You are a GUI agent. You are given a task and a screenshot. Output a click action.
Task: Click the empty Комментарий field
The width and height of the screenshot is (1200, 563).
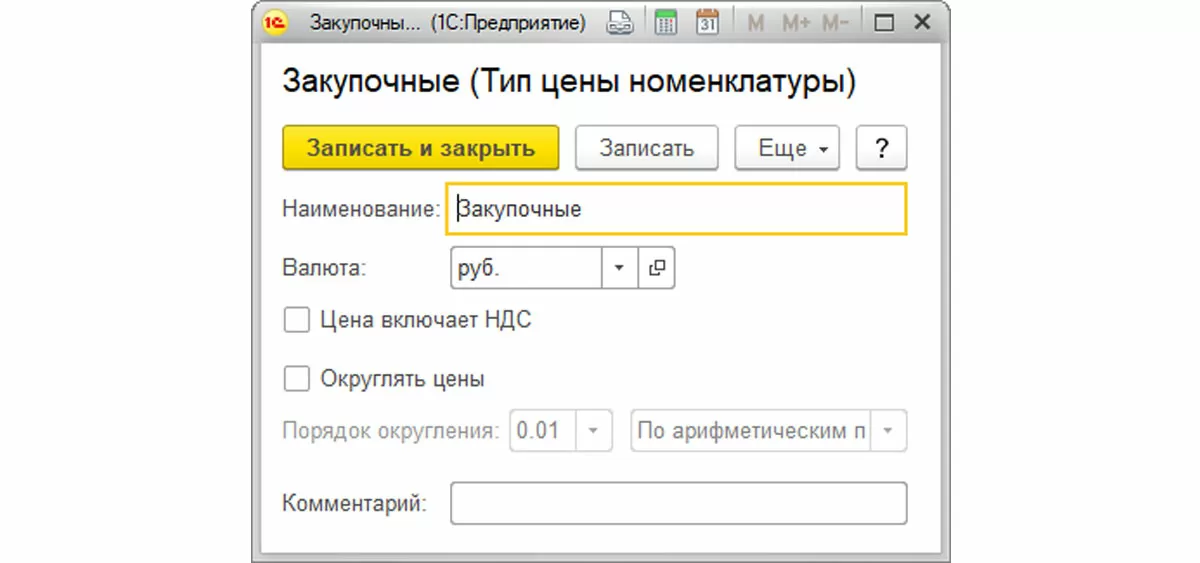pos(678,503)
